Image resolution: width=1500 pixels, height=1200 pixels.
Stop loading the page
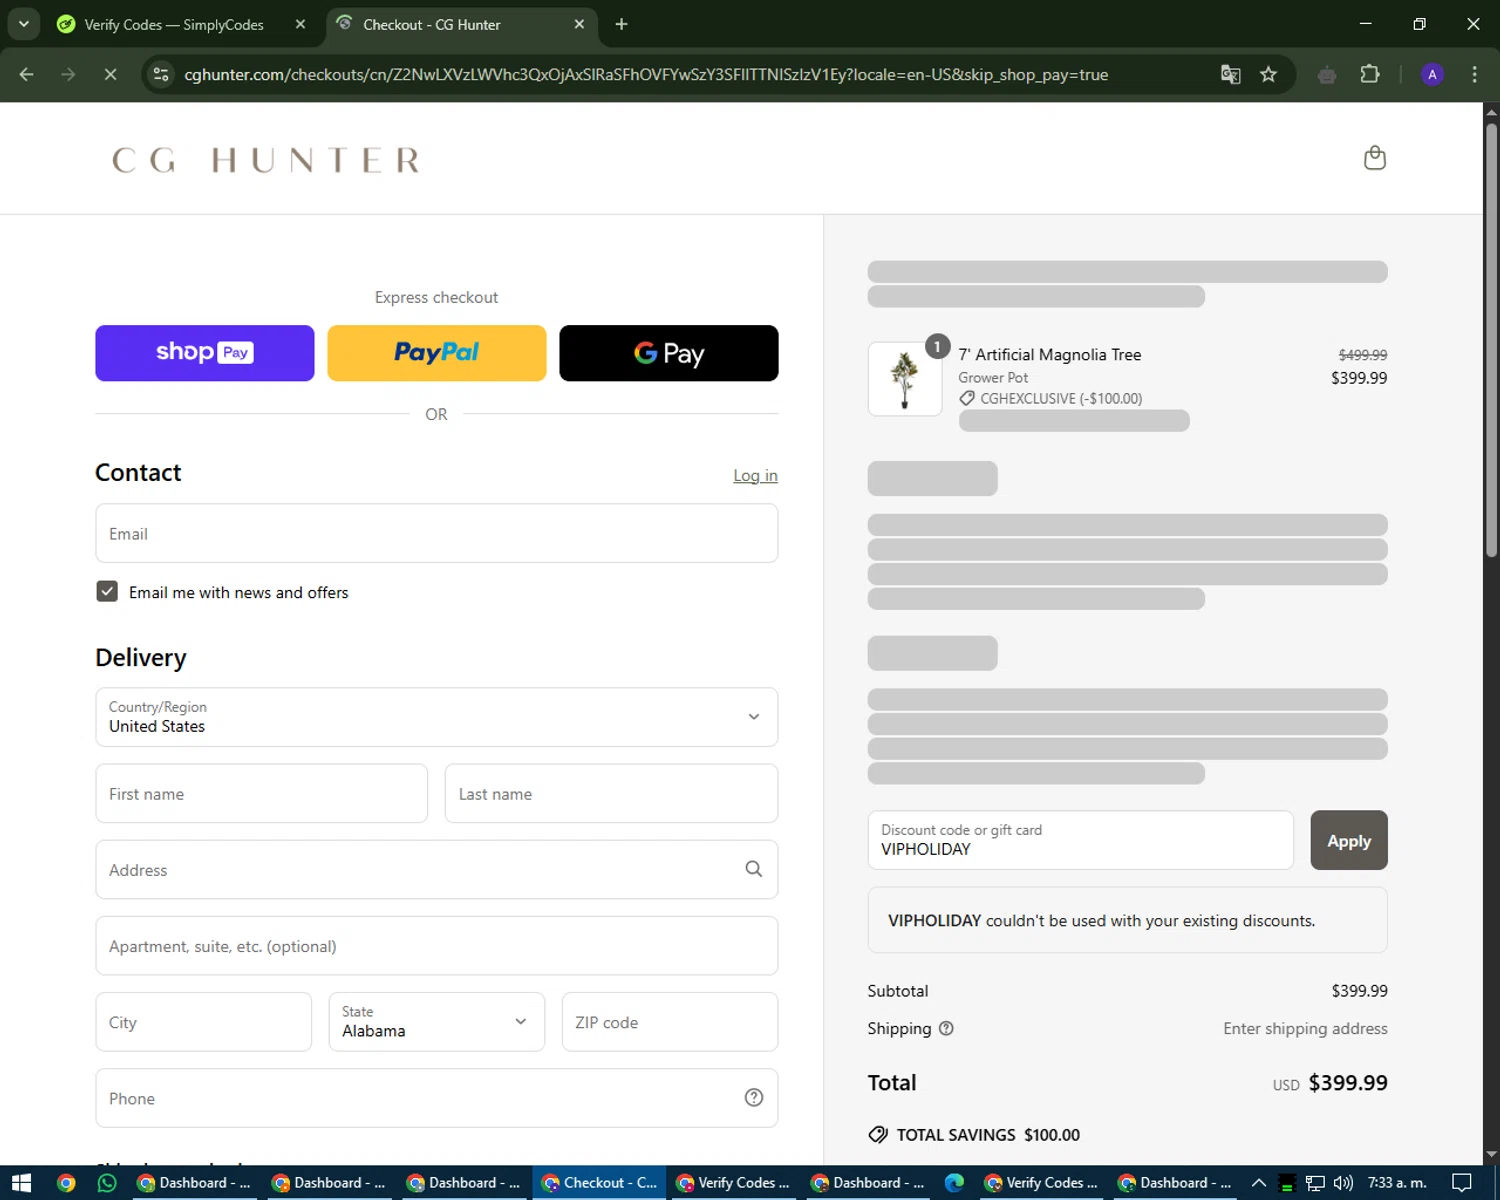(110, 74)
